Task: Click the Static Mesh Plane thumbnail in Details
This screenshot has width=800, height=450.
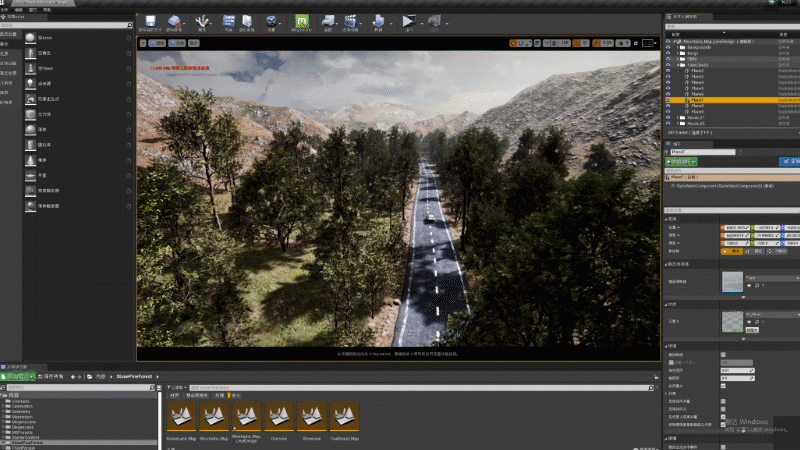Action: (732, 282)
